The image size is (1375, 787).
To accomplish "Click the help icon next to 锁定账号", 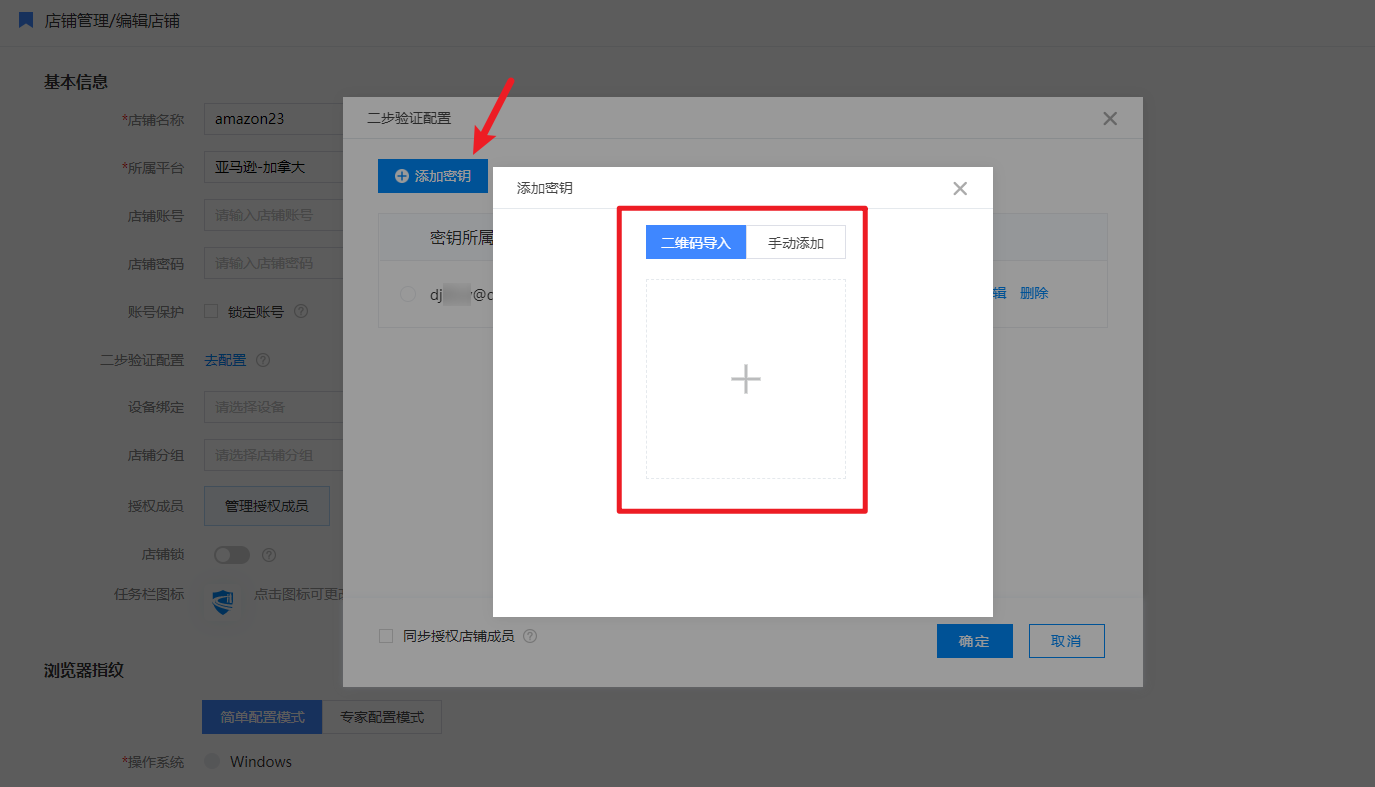I will coord(301,312).
